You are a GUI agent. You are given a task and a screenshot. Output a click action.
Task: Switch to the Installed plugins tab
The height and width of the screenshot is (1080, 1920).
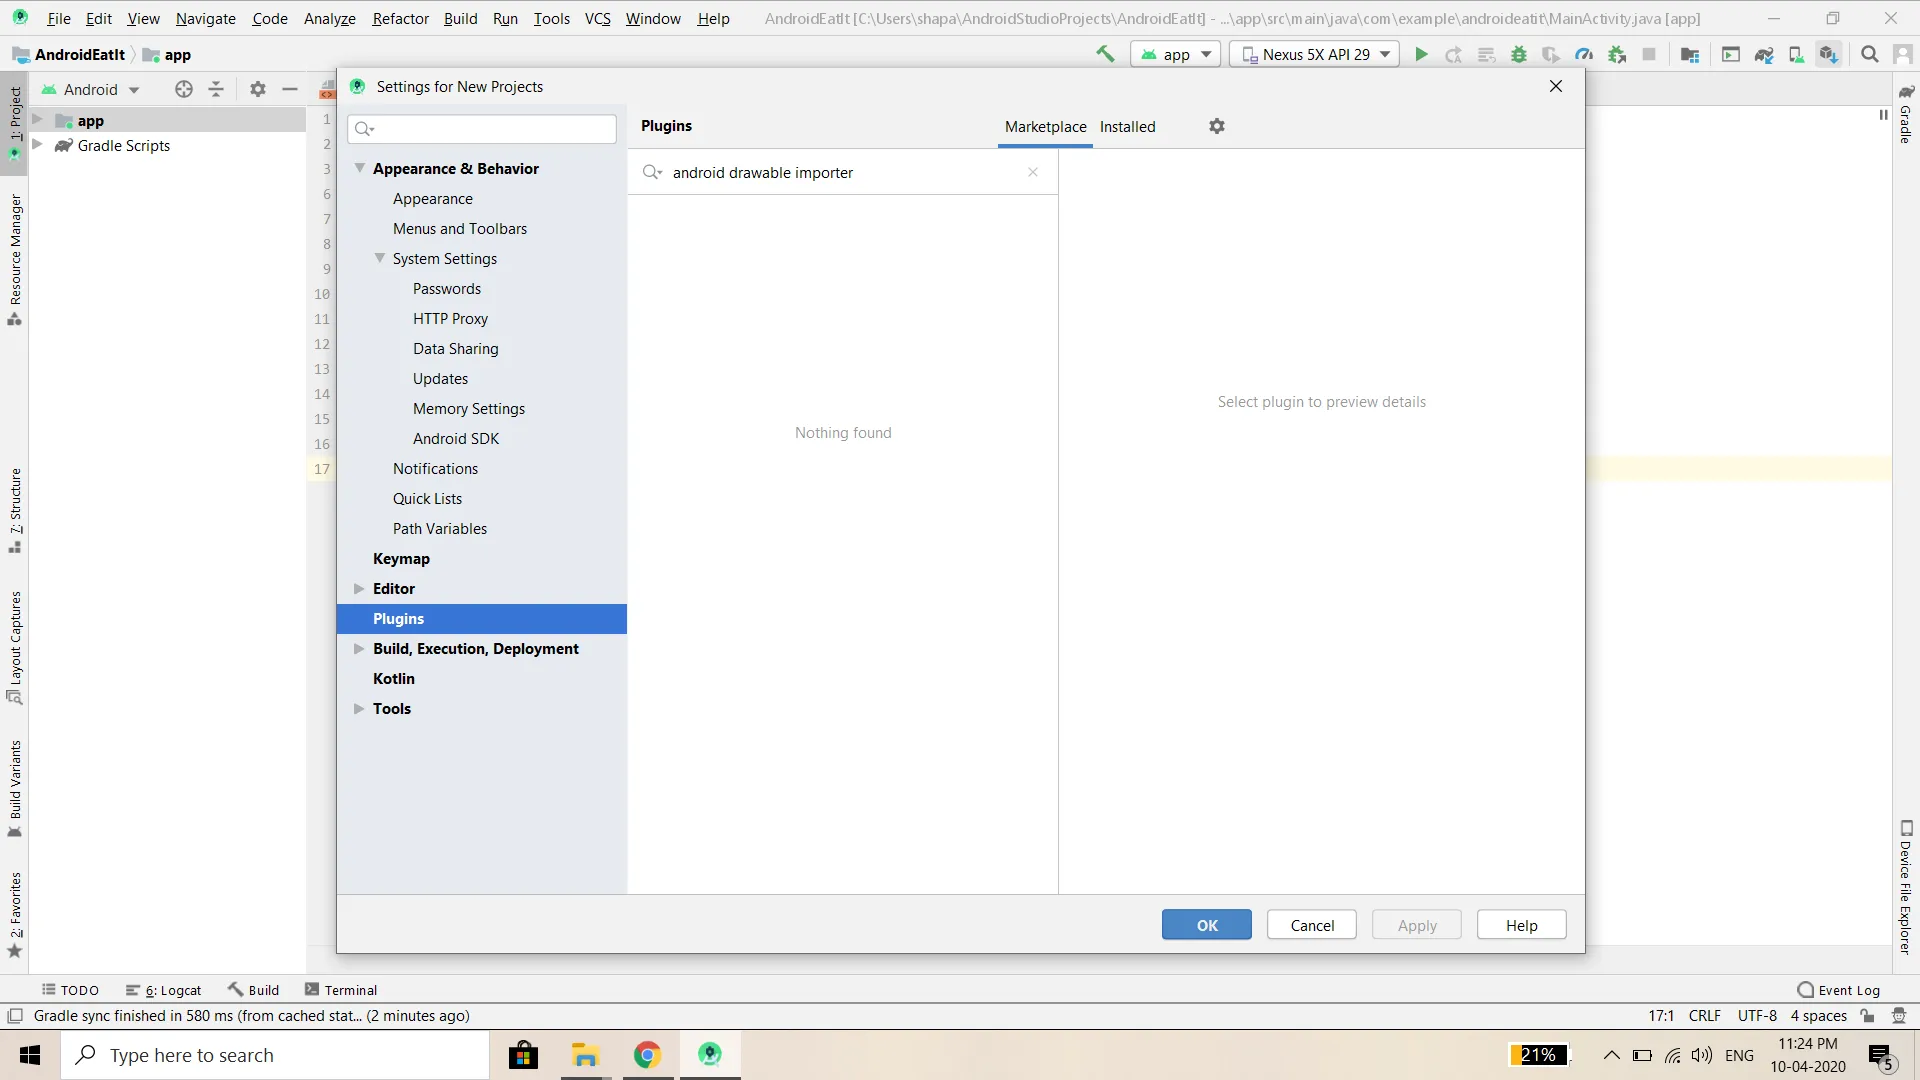[x=1127, y=126]
